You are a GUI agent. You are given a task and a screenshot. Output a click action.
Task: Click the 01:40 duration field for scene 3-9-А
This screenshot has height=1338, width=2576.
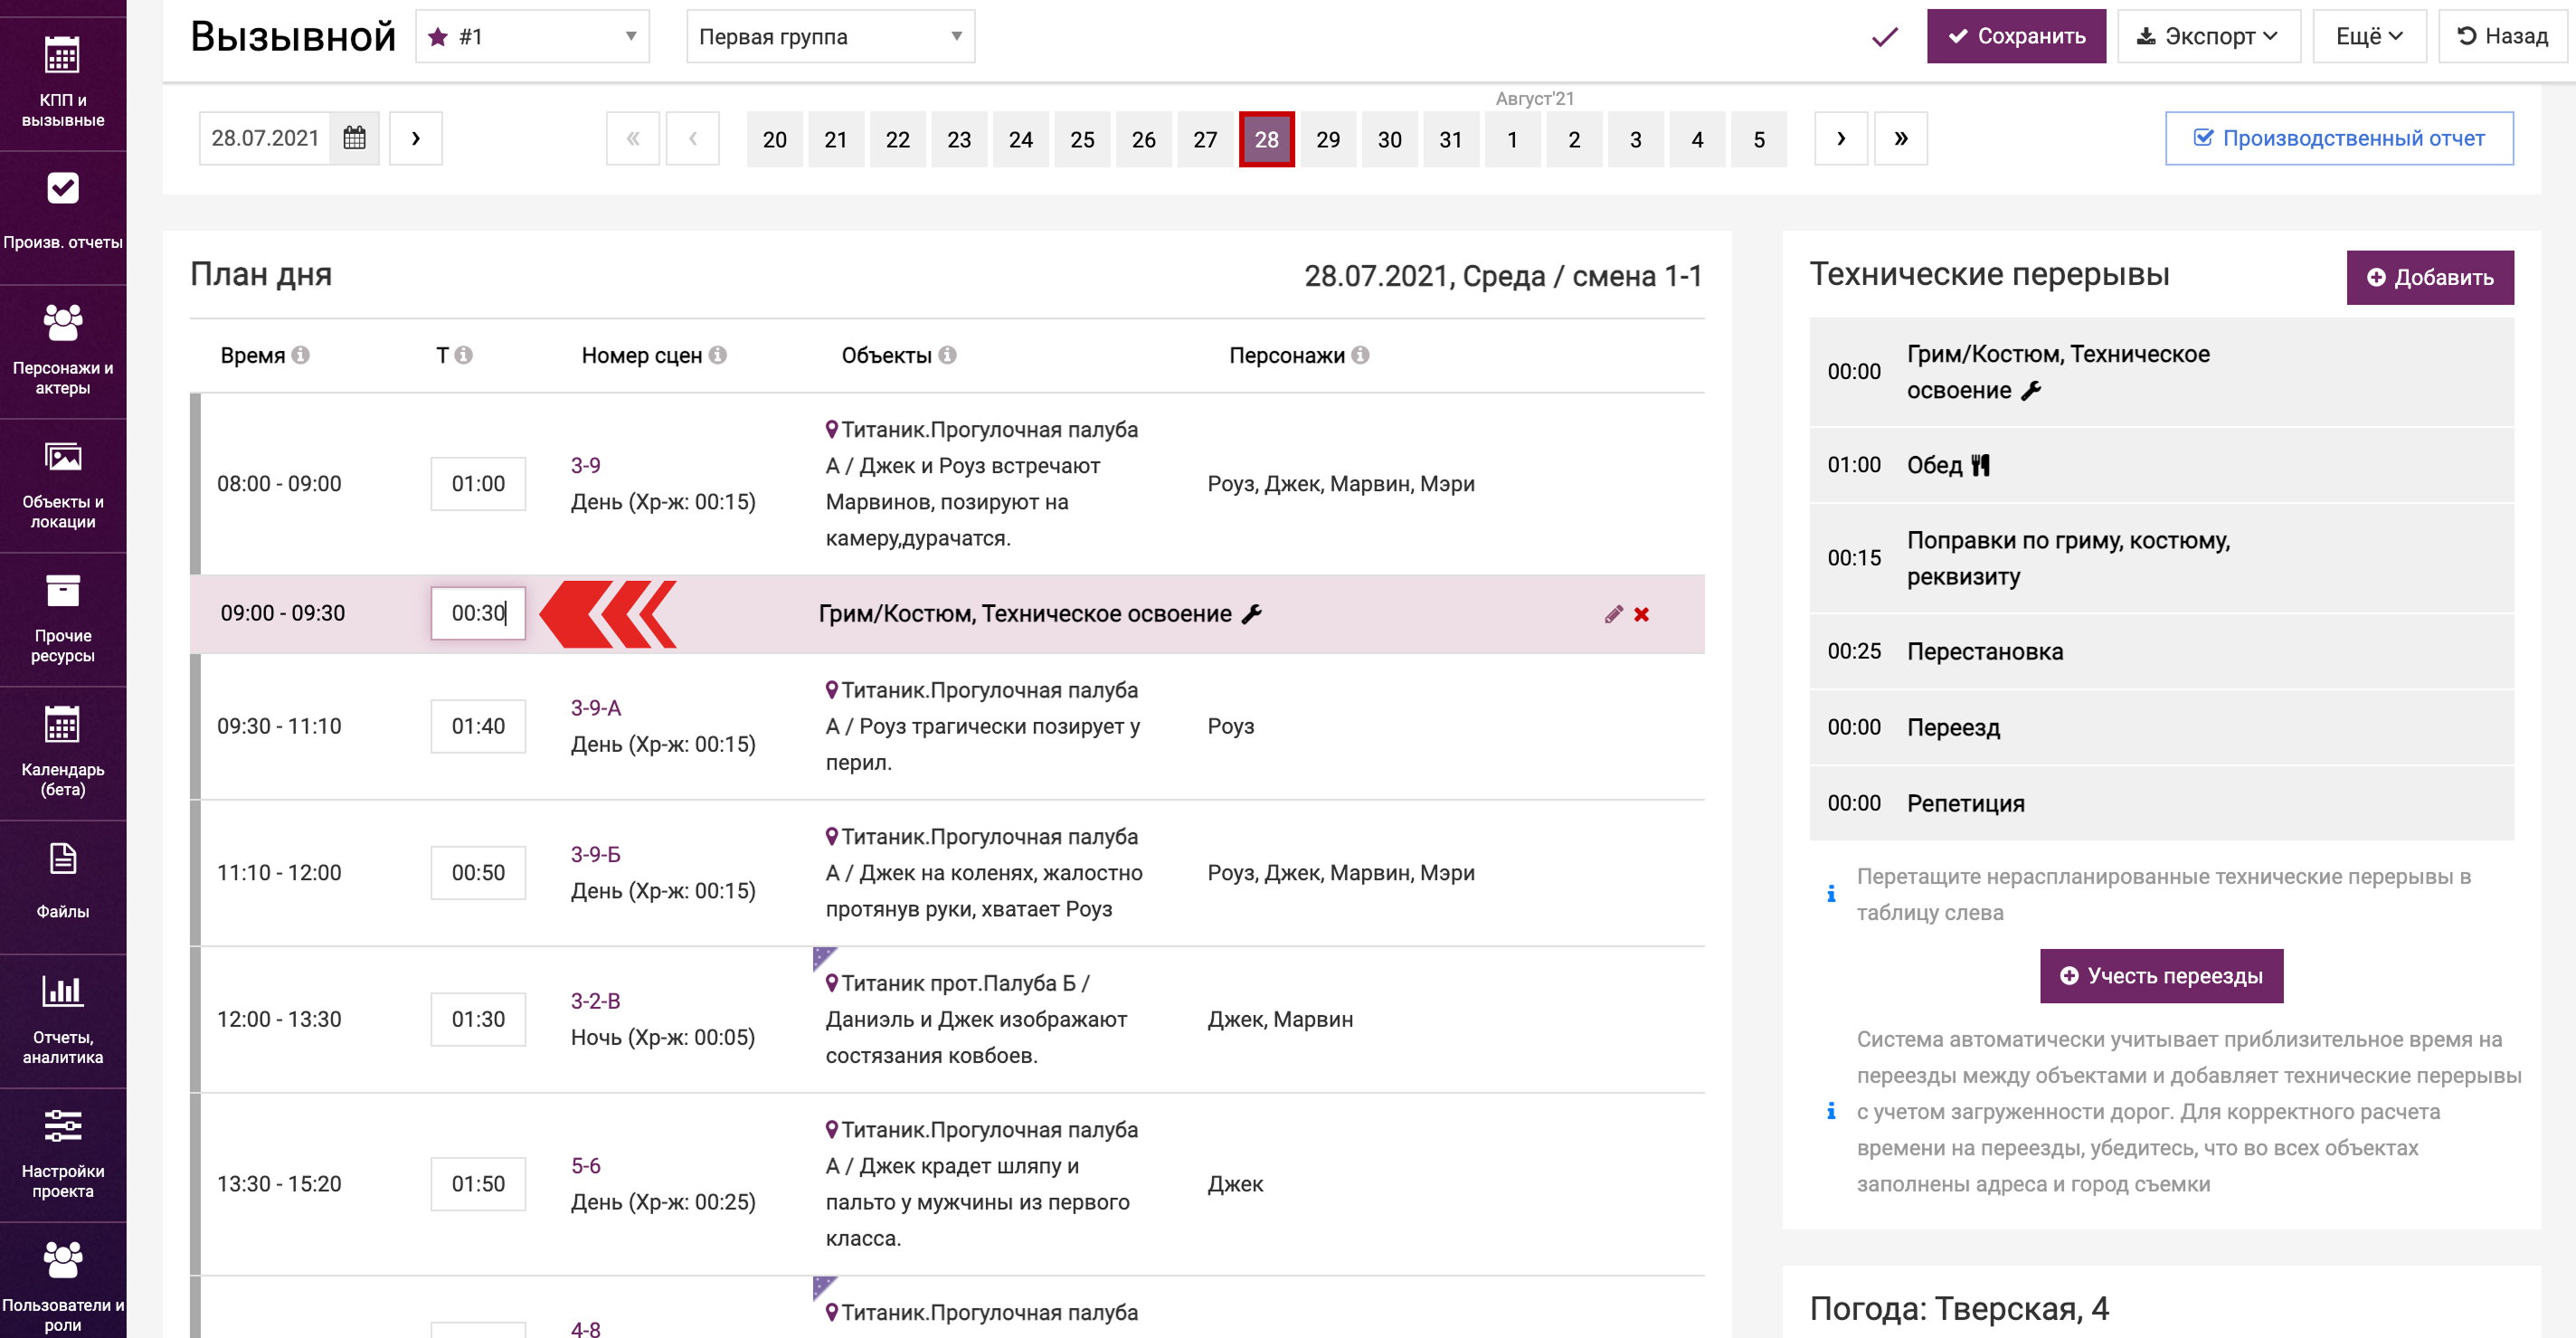(x=478, y=726)
